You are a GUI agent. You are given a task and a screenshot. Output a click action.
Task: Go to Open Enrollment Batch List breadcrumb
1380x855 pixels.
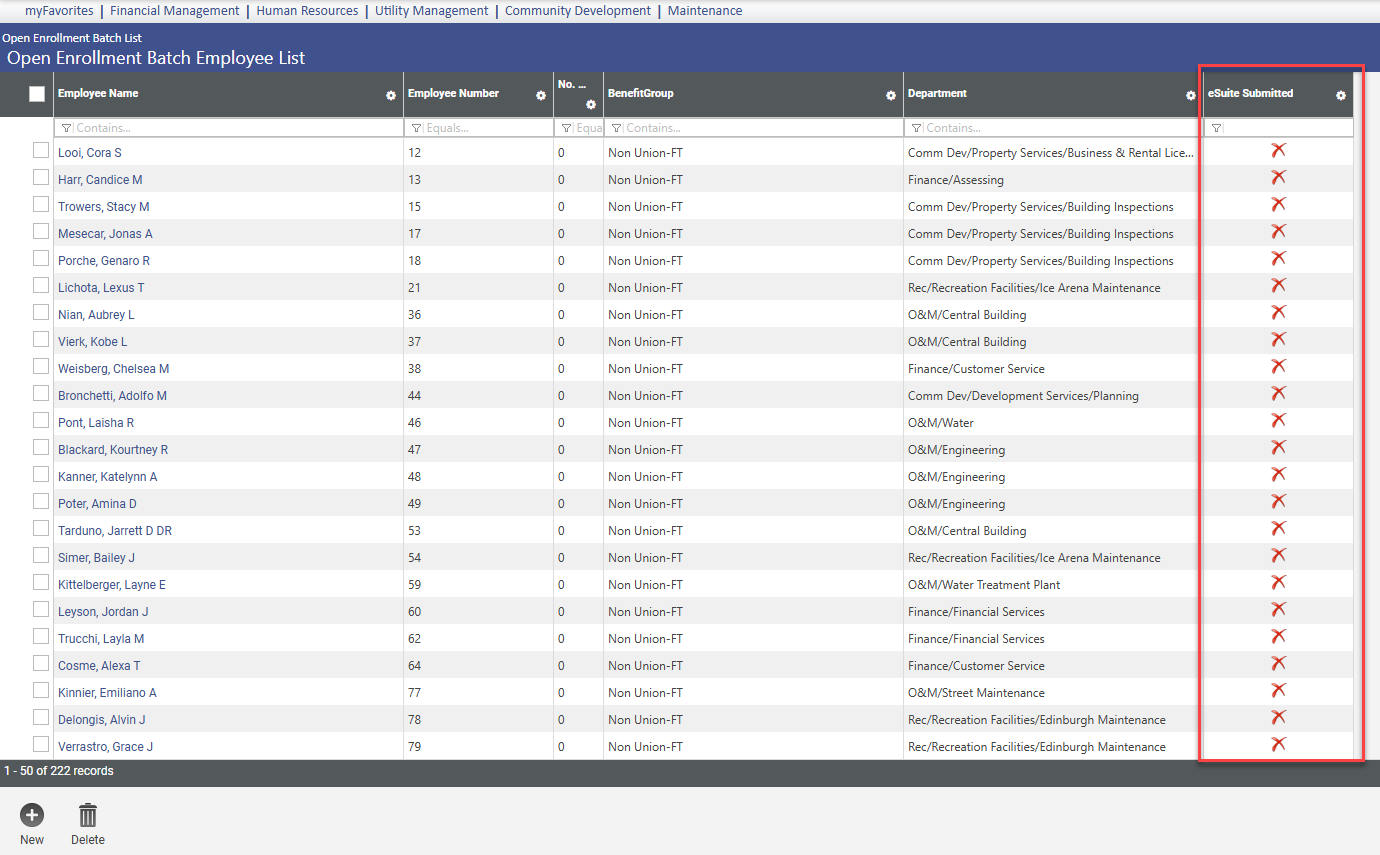(x=72, y=38)
